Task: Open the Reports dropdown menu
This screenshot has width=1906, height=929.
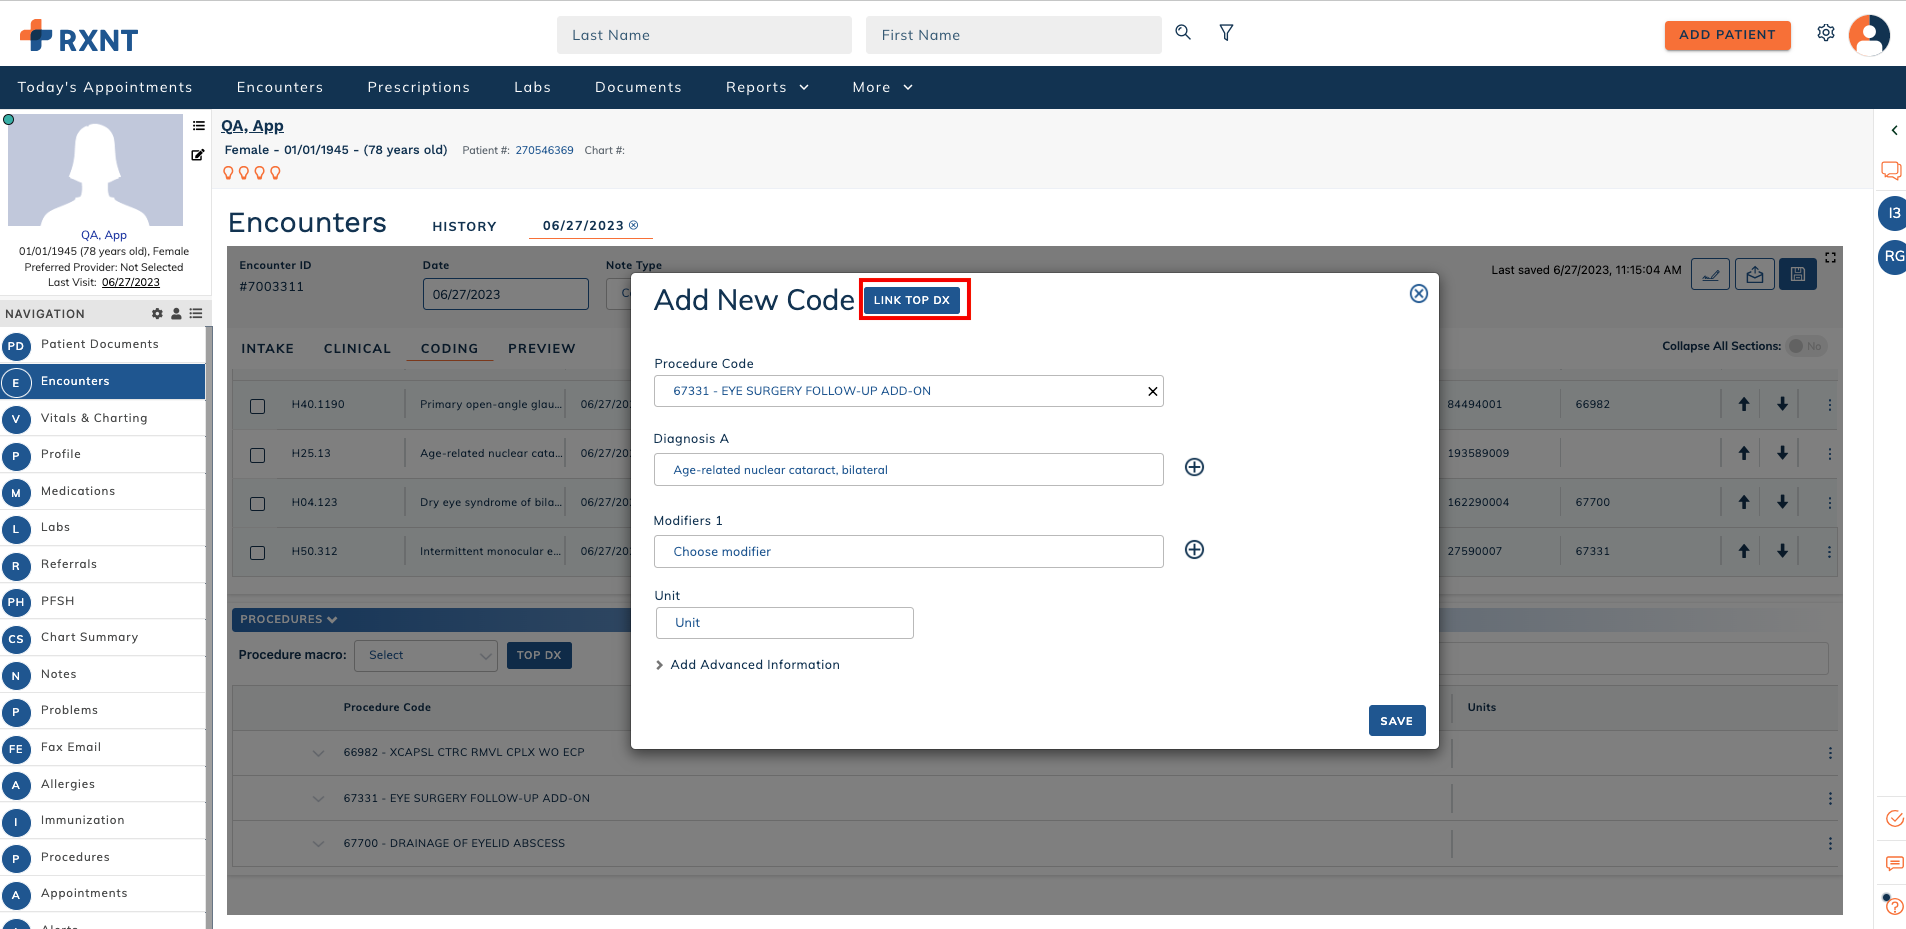Action: 767,88
